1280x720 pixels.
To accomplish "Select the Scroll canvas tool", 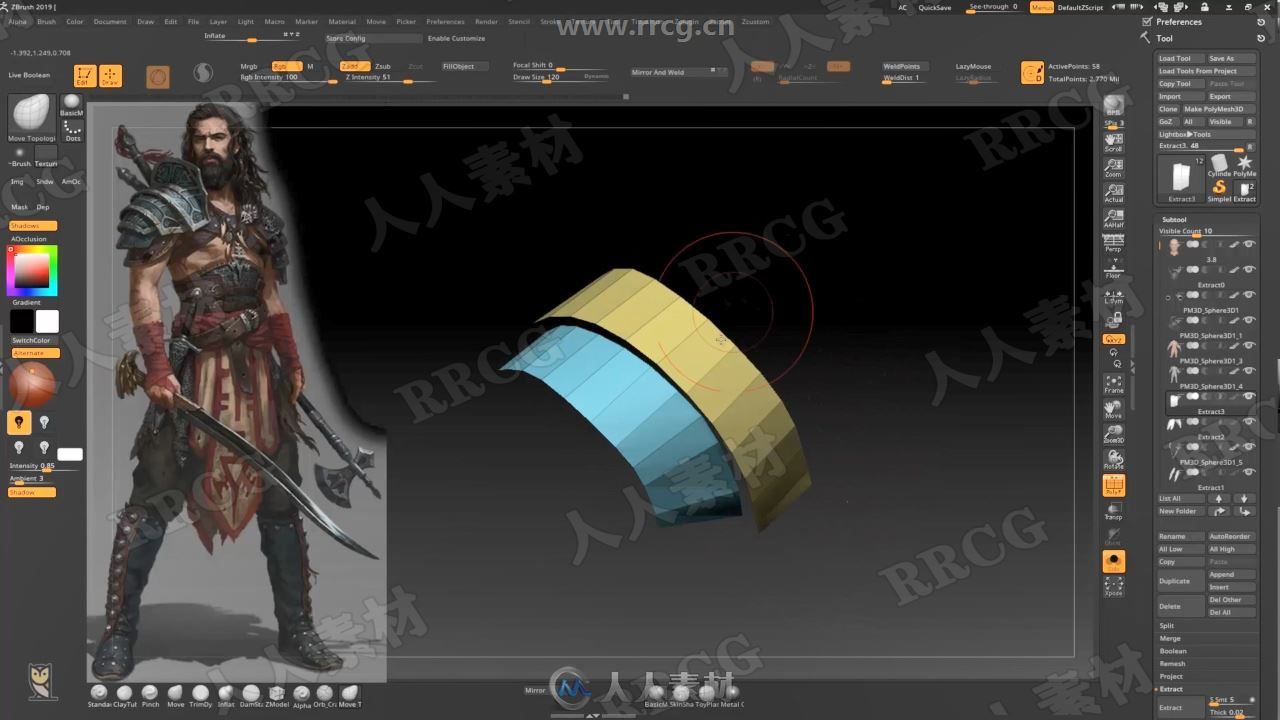I will (x=1113, y=142).
